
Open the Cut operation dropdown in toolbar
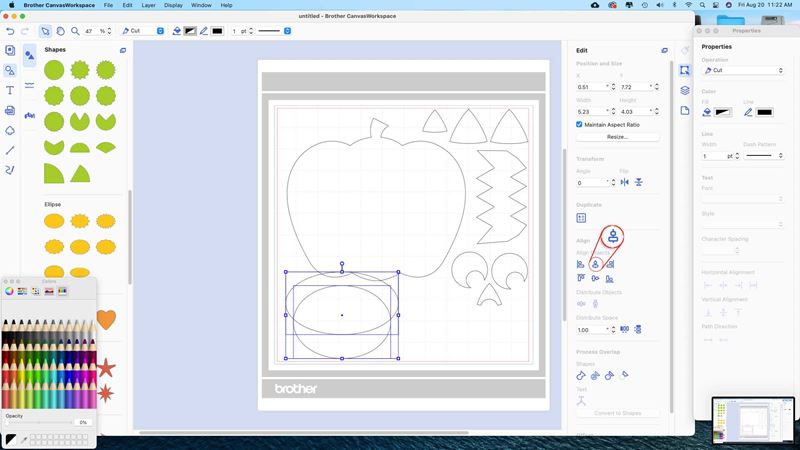[142, 31]
